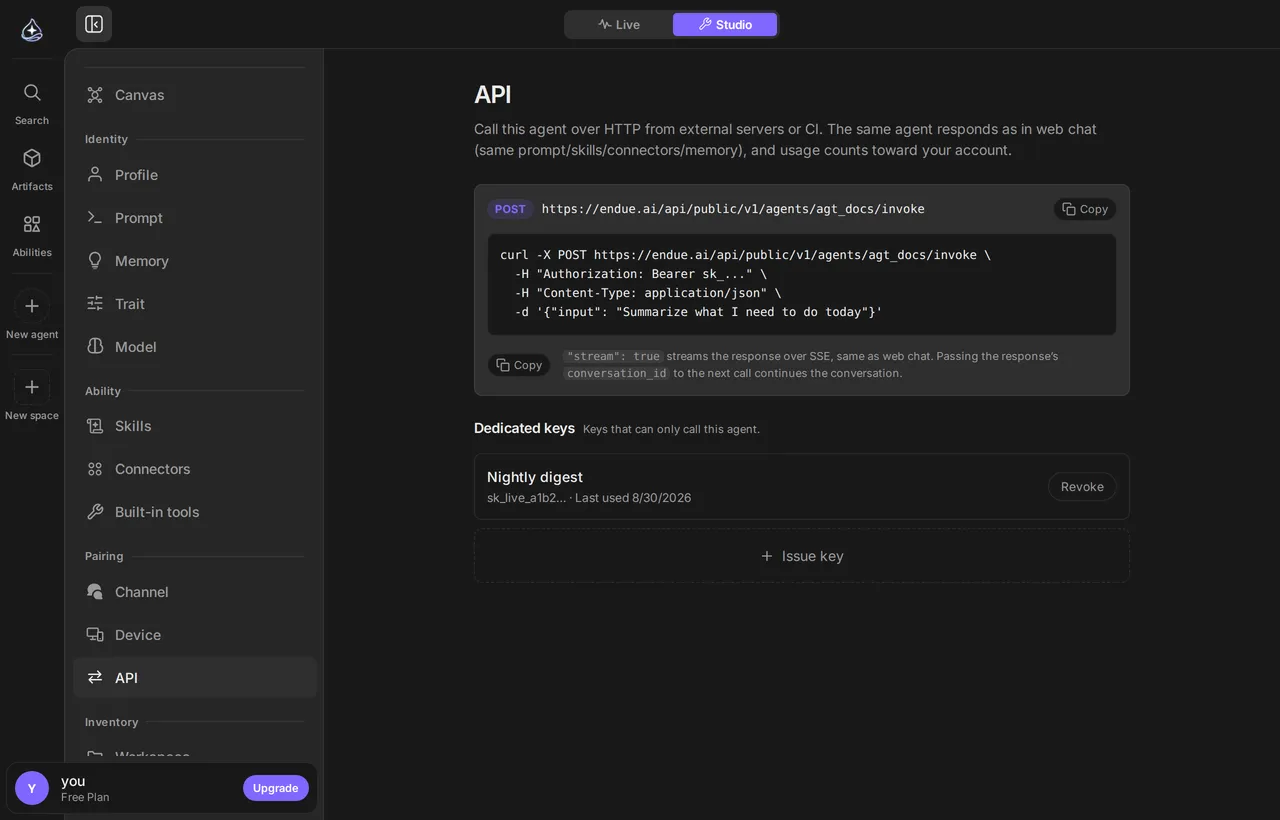Click the Dedicated keys heading
This screenshot has height=820, width=1280.
tap(524, 428)
